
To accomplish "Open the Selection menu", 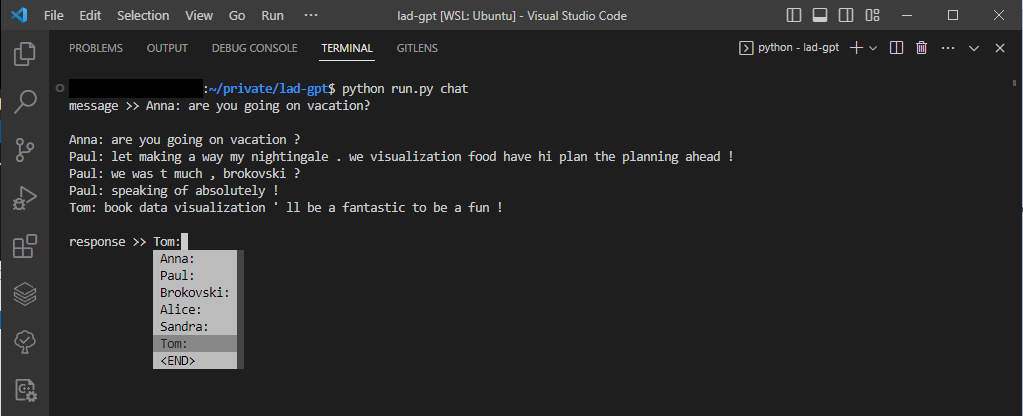I will [143, 16].
